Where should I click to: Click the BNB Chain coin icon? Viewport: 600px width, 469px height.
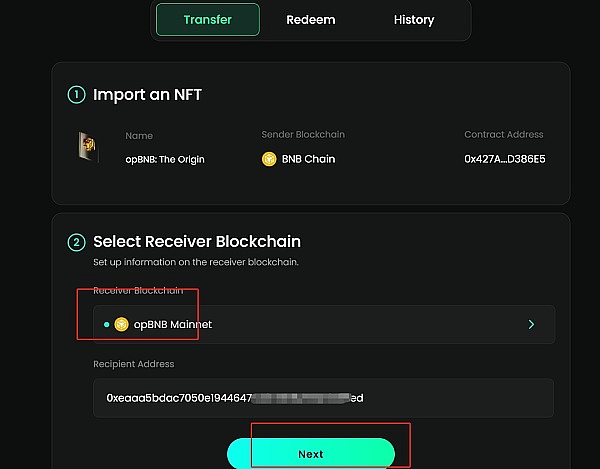(269, 159)
